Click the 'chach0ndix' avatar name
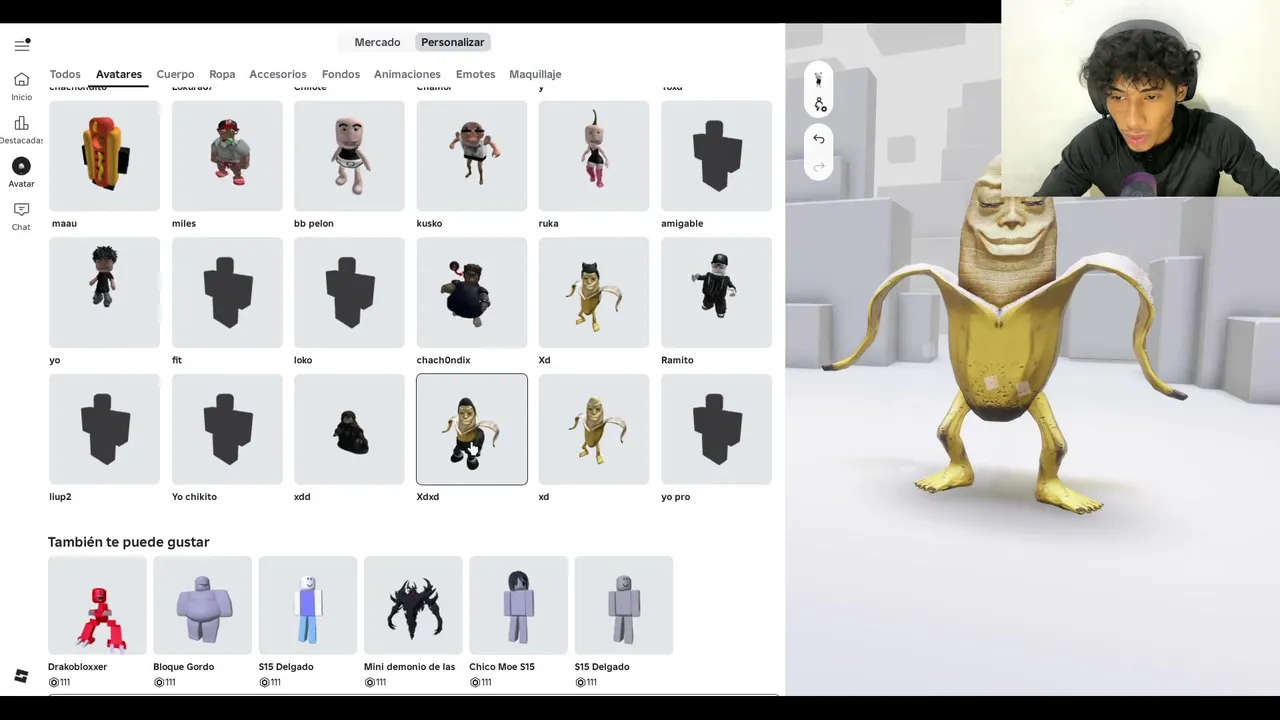 [x=443, y=360]
